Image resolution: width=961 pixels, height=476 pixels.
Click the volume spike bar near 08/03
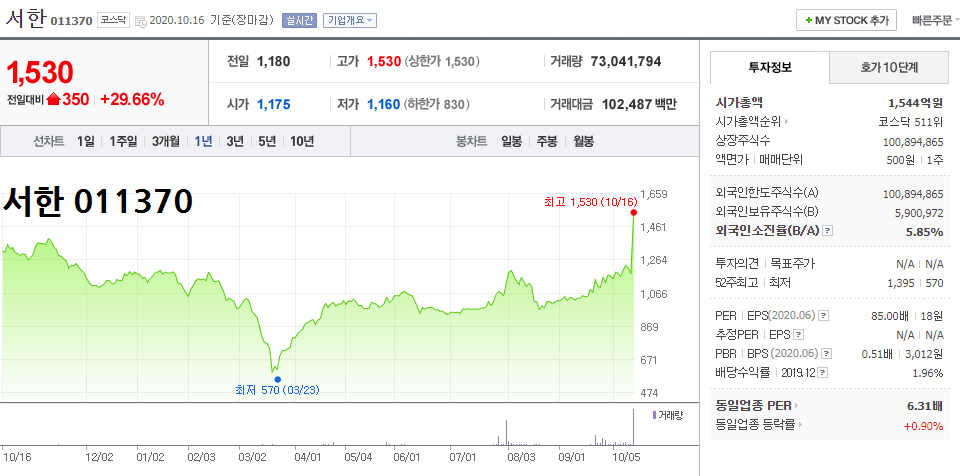pos(506,433)
